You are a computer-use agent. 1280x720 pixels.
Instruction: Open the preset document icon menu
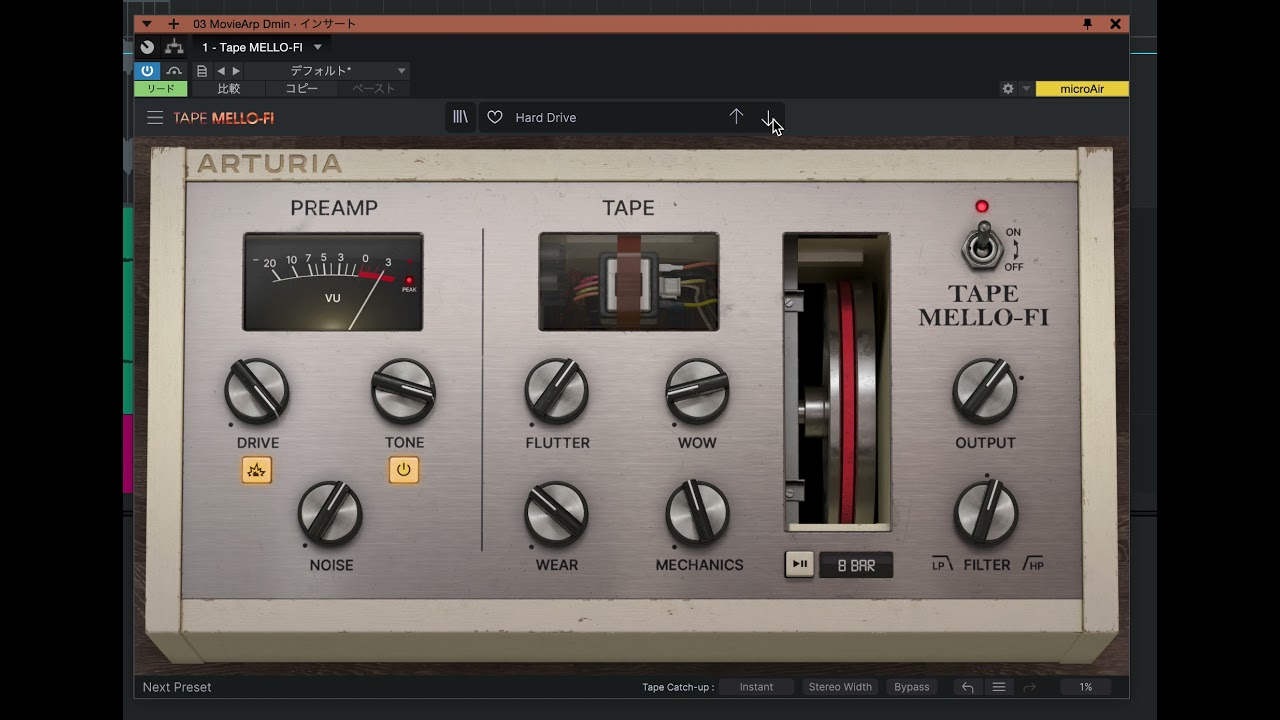[x=202, y=71]
